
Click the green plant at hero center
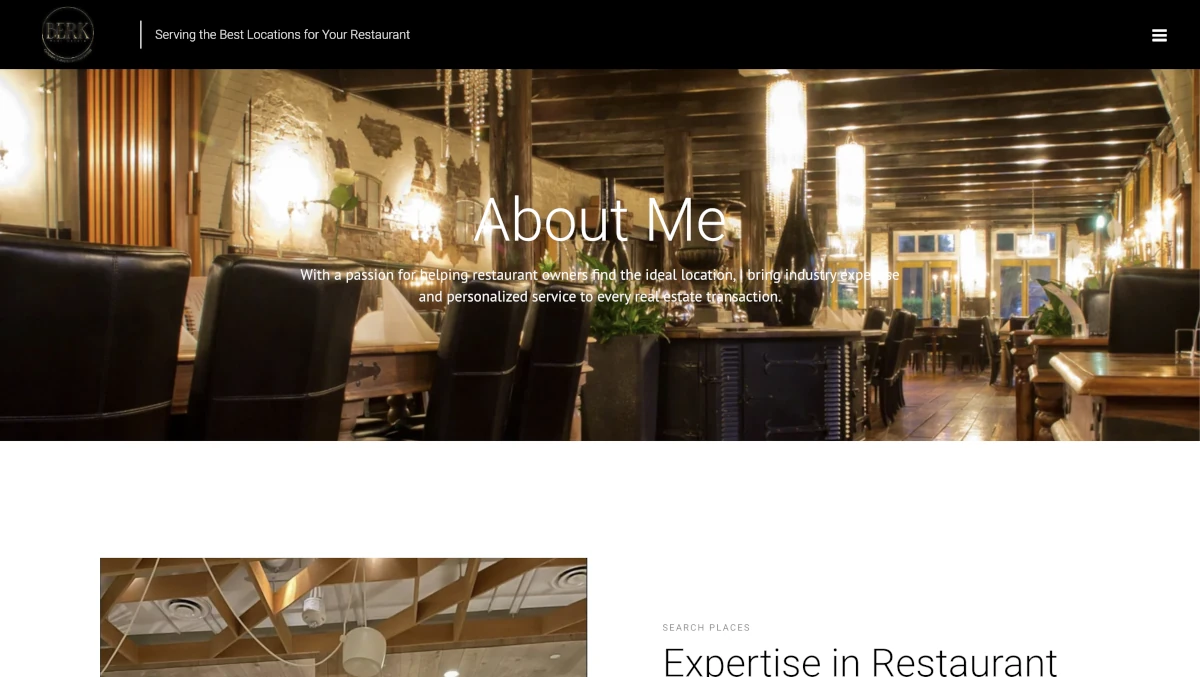tap(625, 308)
